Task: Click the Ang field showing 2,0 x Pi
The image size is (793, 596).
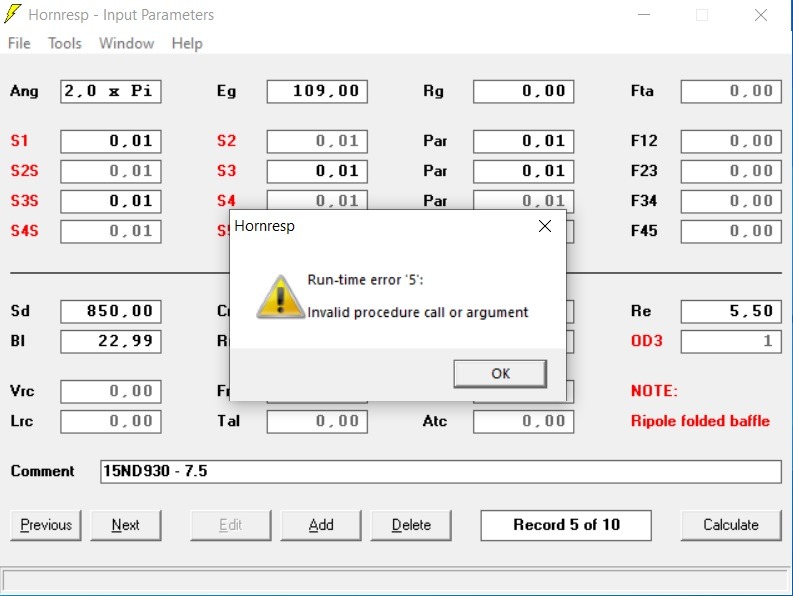Action: point(111,92)
